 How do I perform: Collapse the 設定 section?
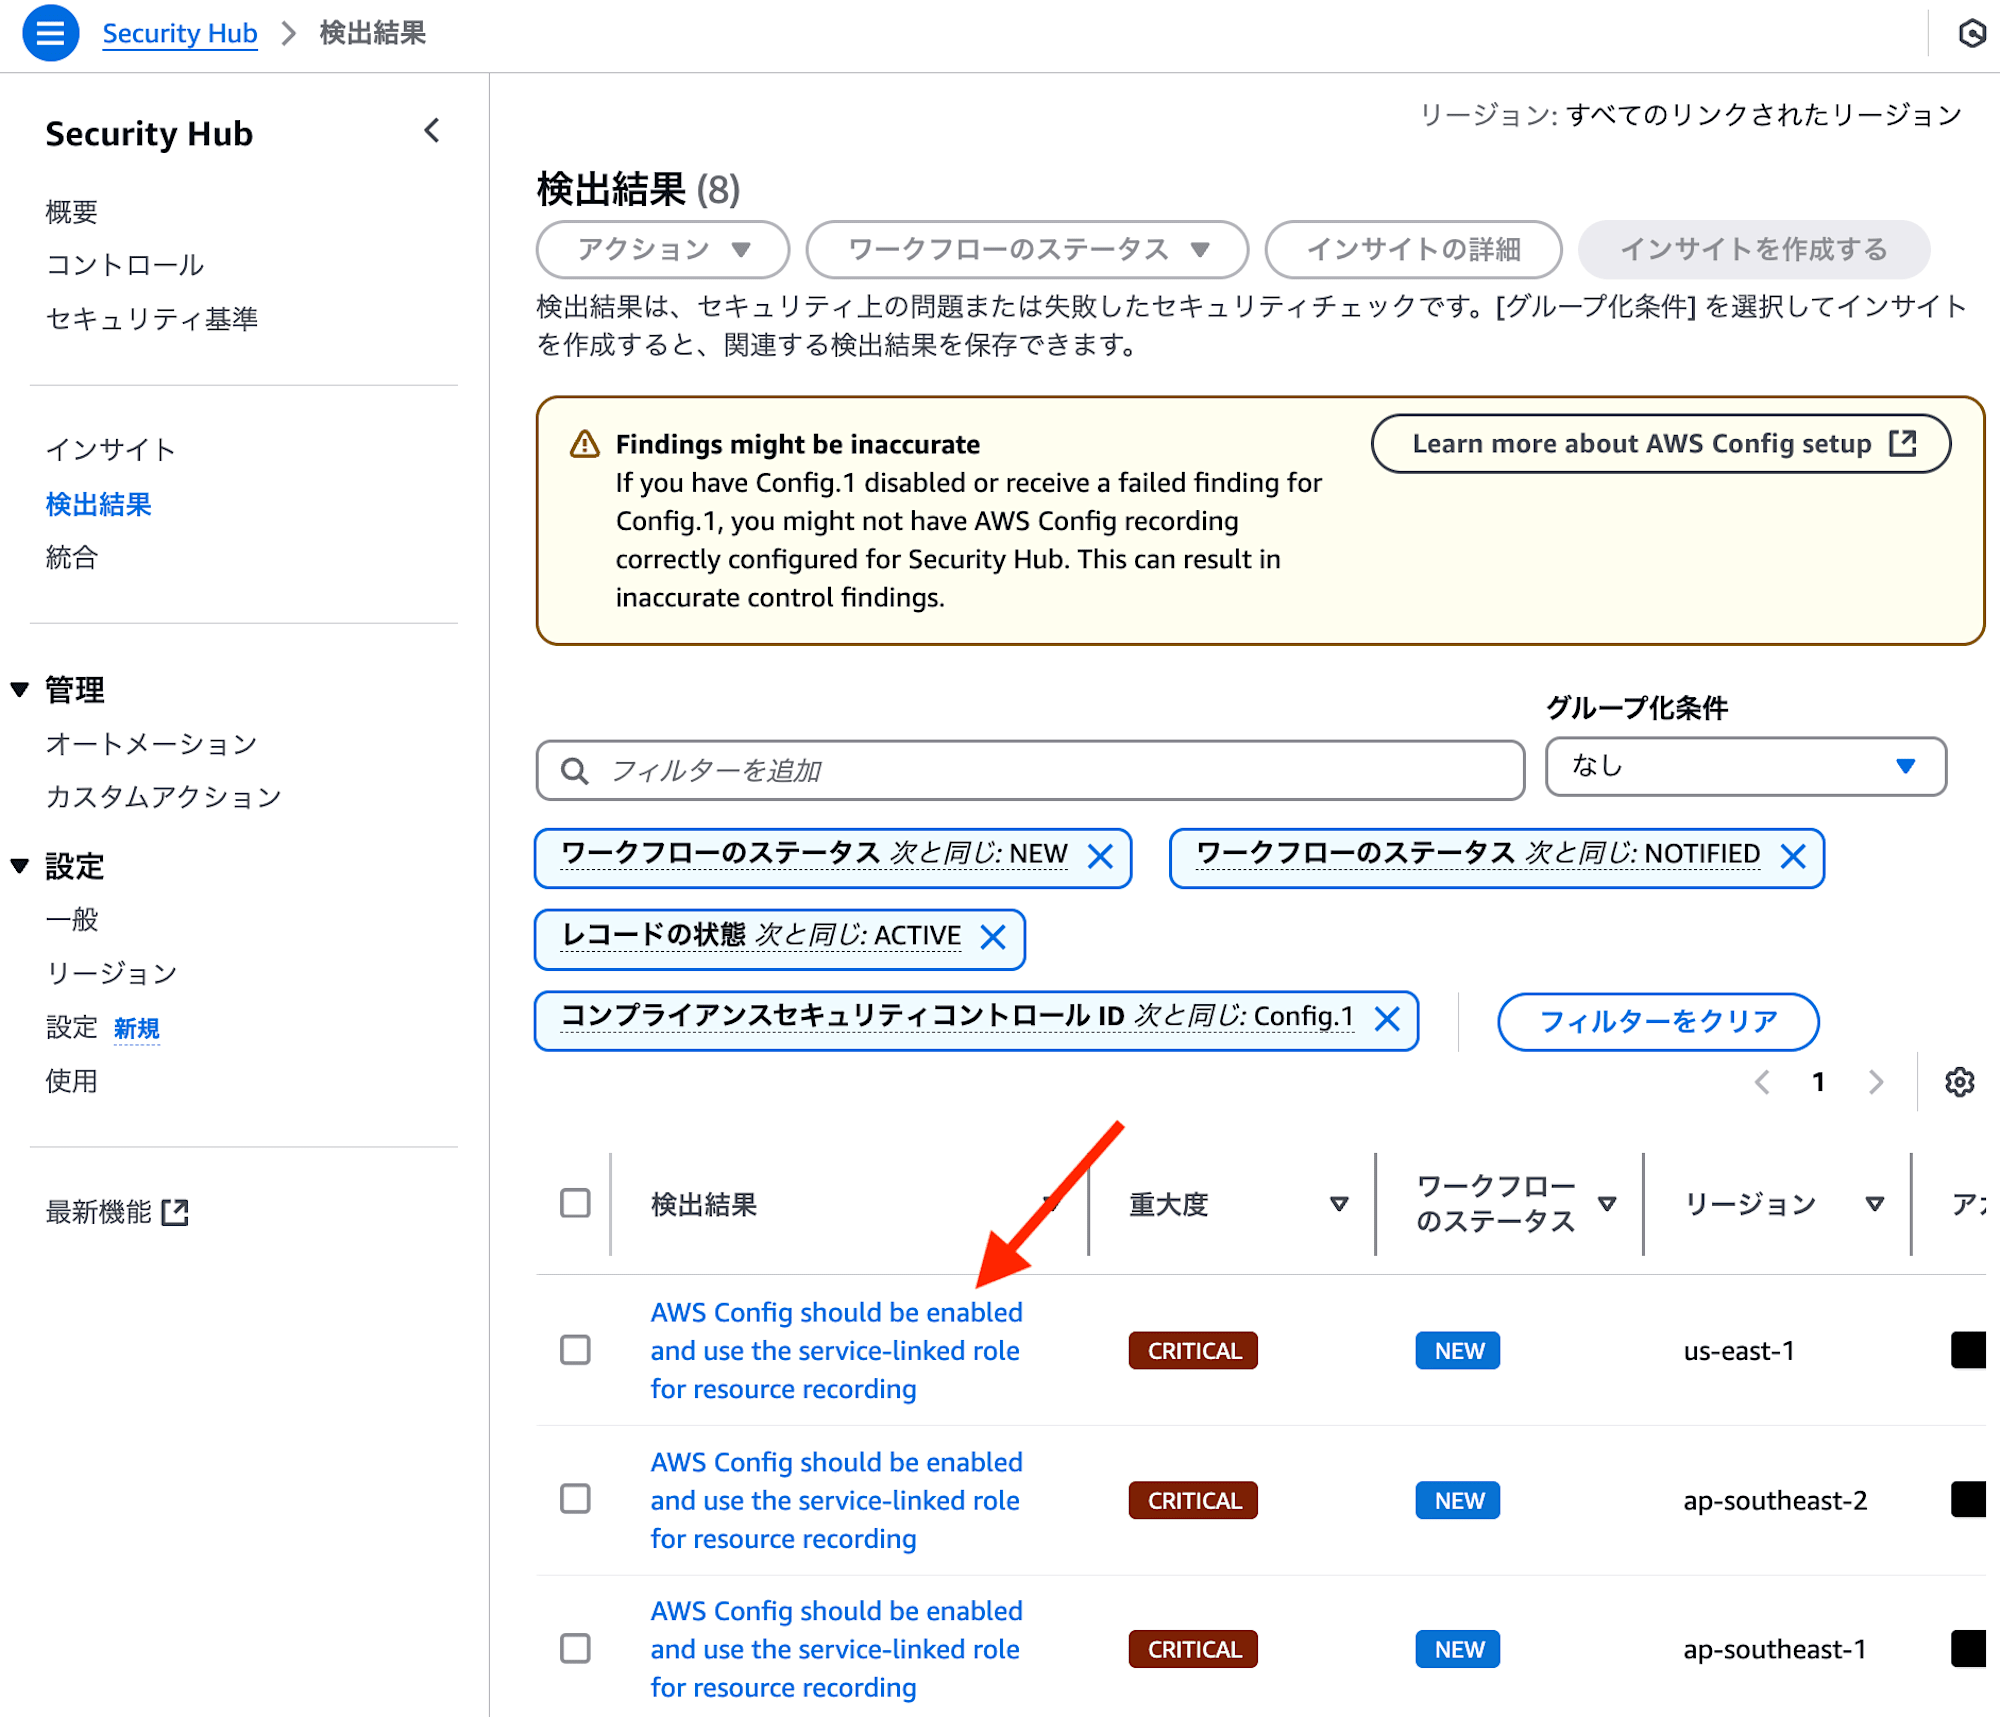(20, 866)
